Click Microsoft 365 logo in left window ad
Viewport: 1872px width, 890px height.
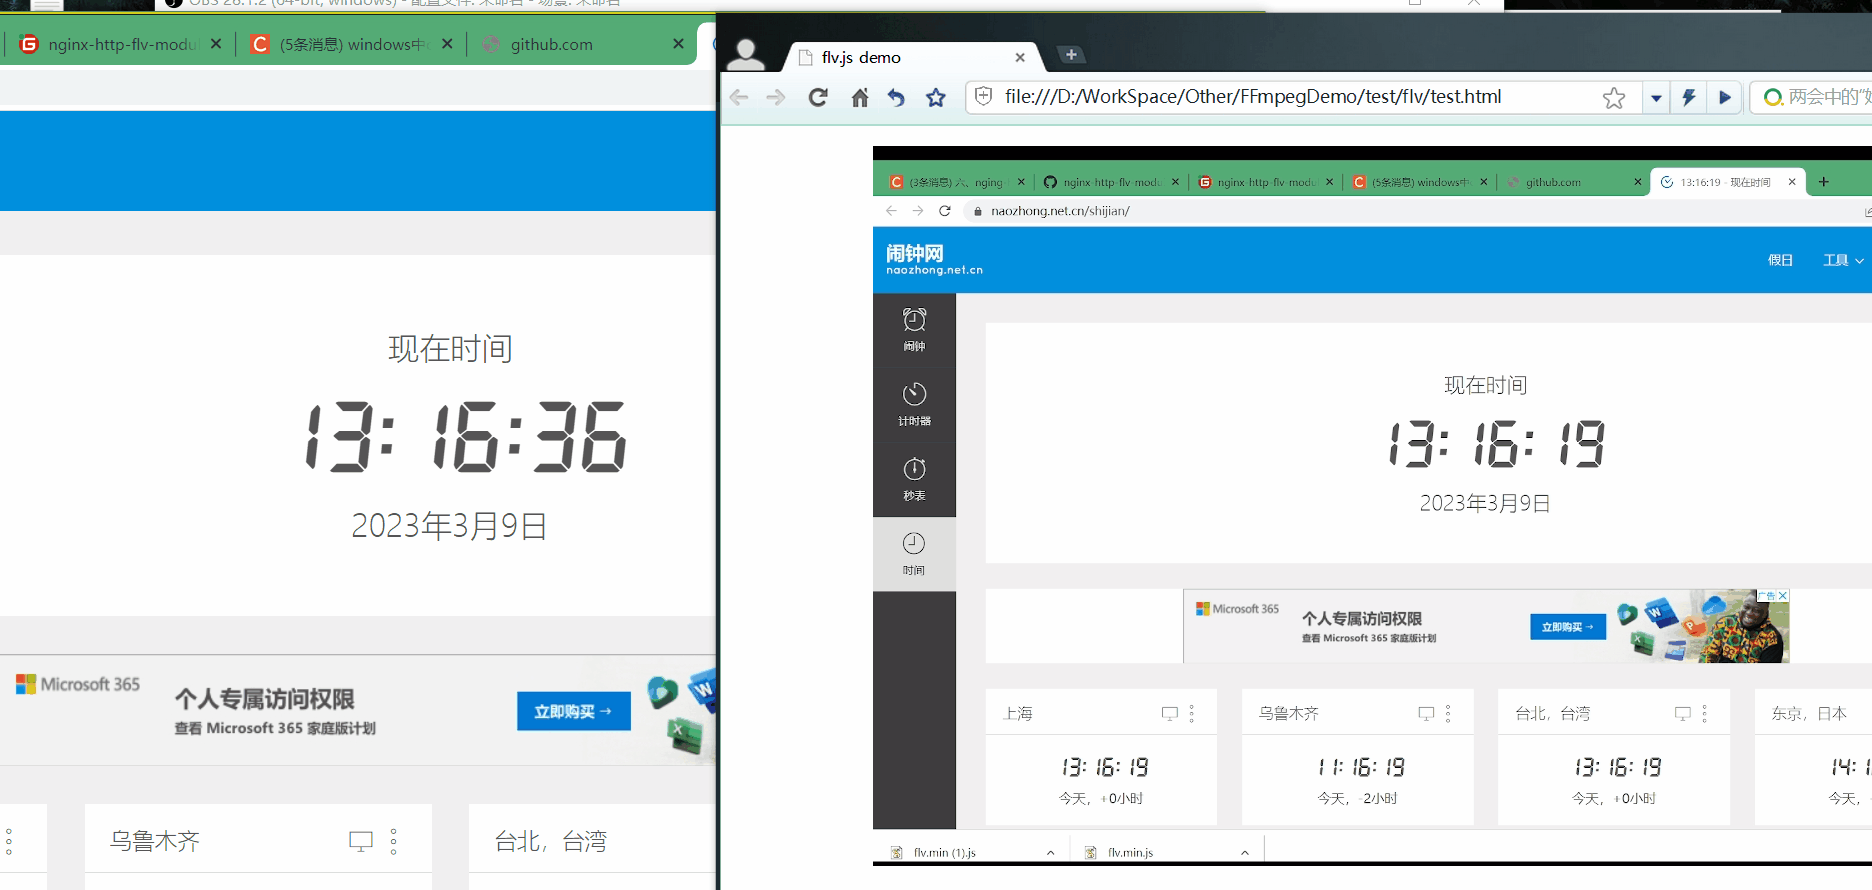(78, 684)
